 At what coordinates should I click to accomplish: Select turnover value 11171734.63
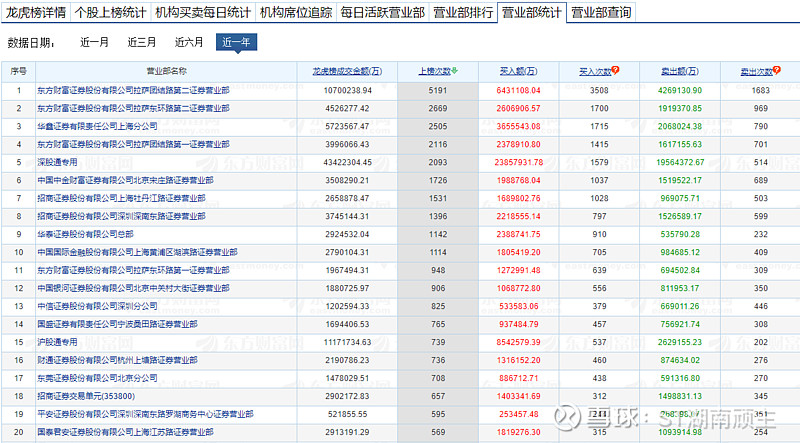pos(347,342)
